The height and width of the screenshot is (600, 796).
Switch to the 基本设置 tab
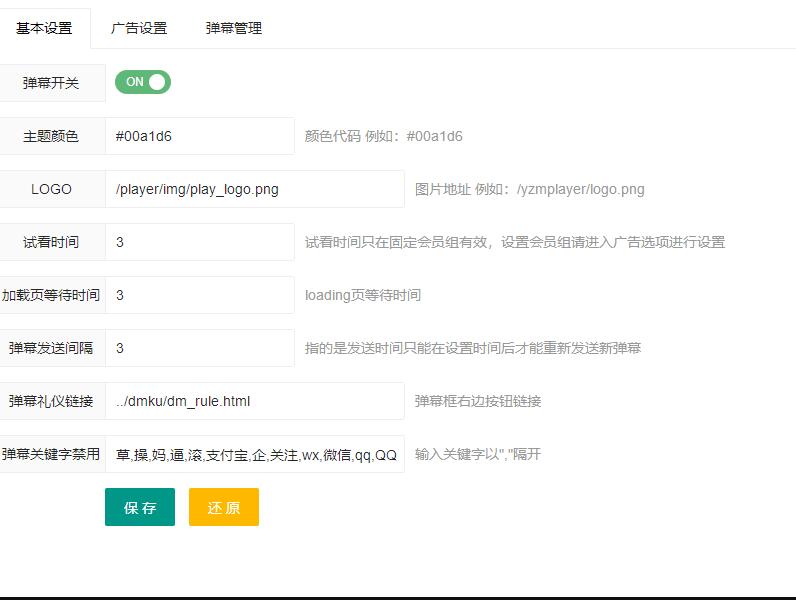(x=44, y=28)
